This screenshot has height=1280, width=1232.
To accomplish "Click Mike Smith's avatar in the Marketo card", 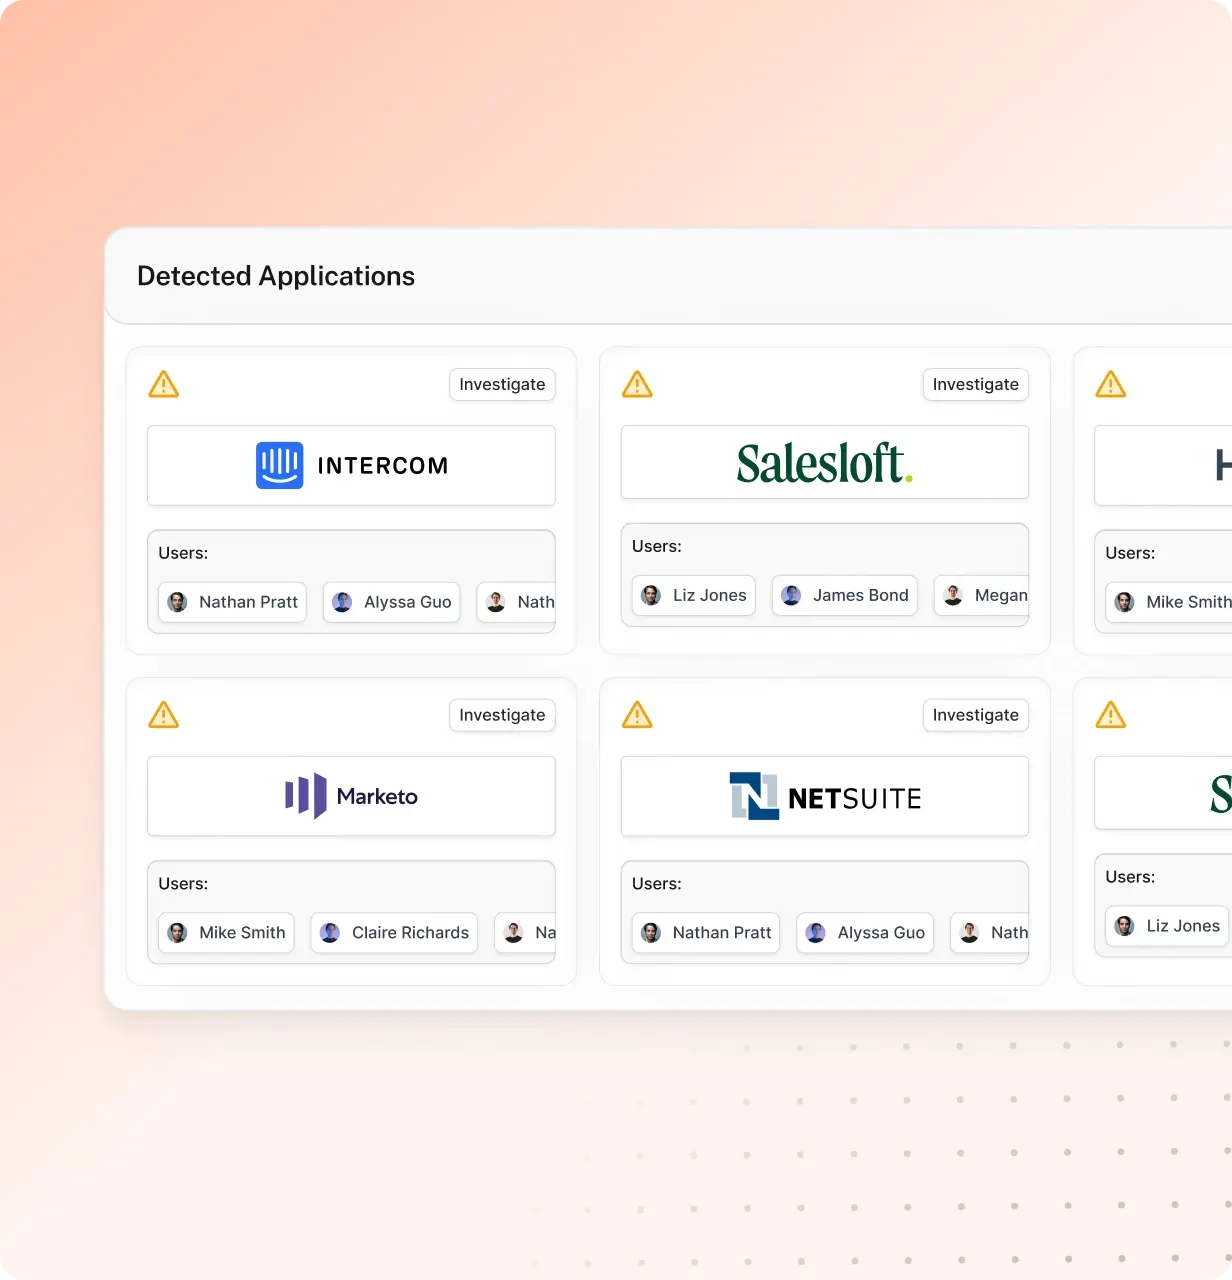I will pyautogui.click(x=178, y=933).
